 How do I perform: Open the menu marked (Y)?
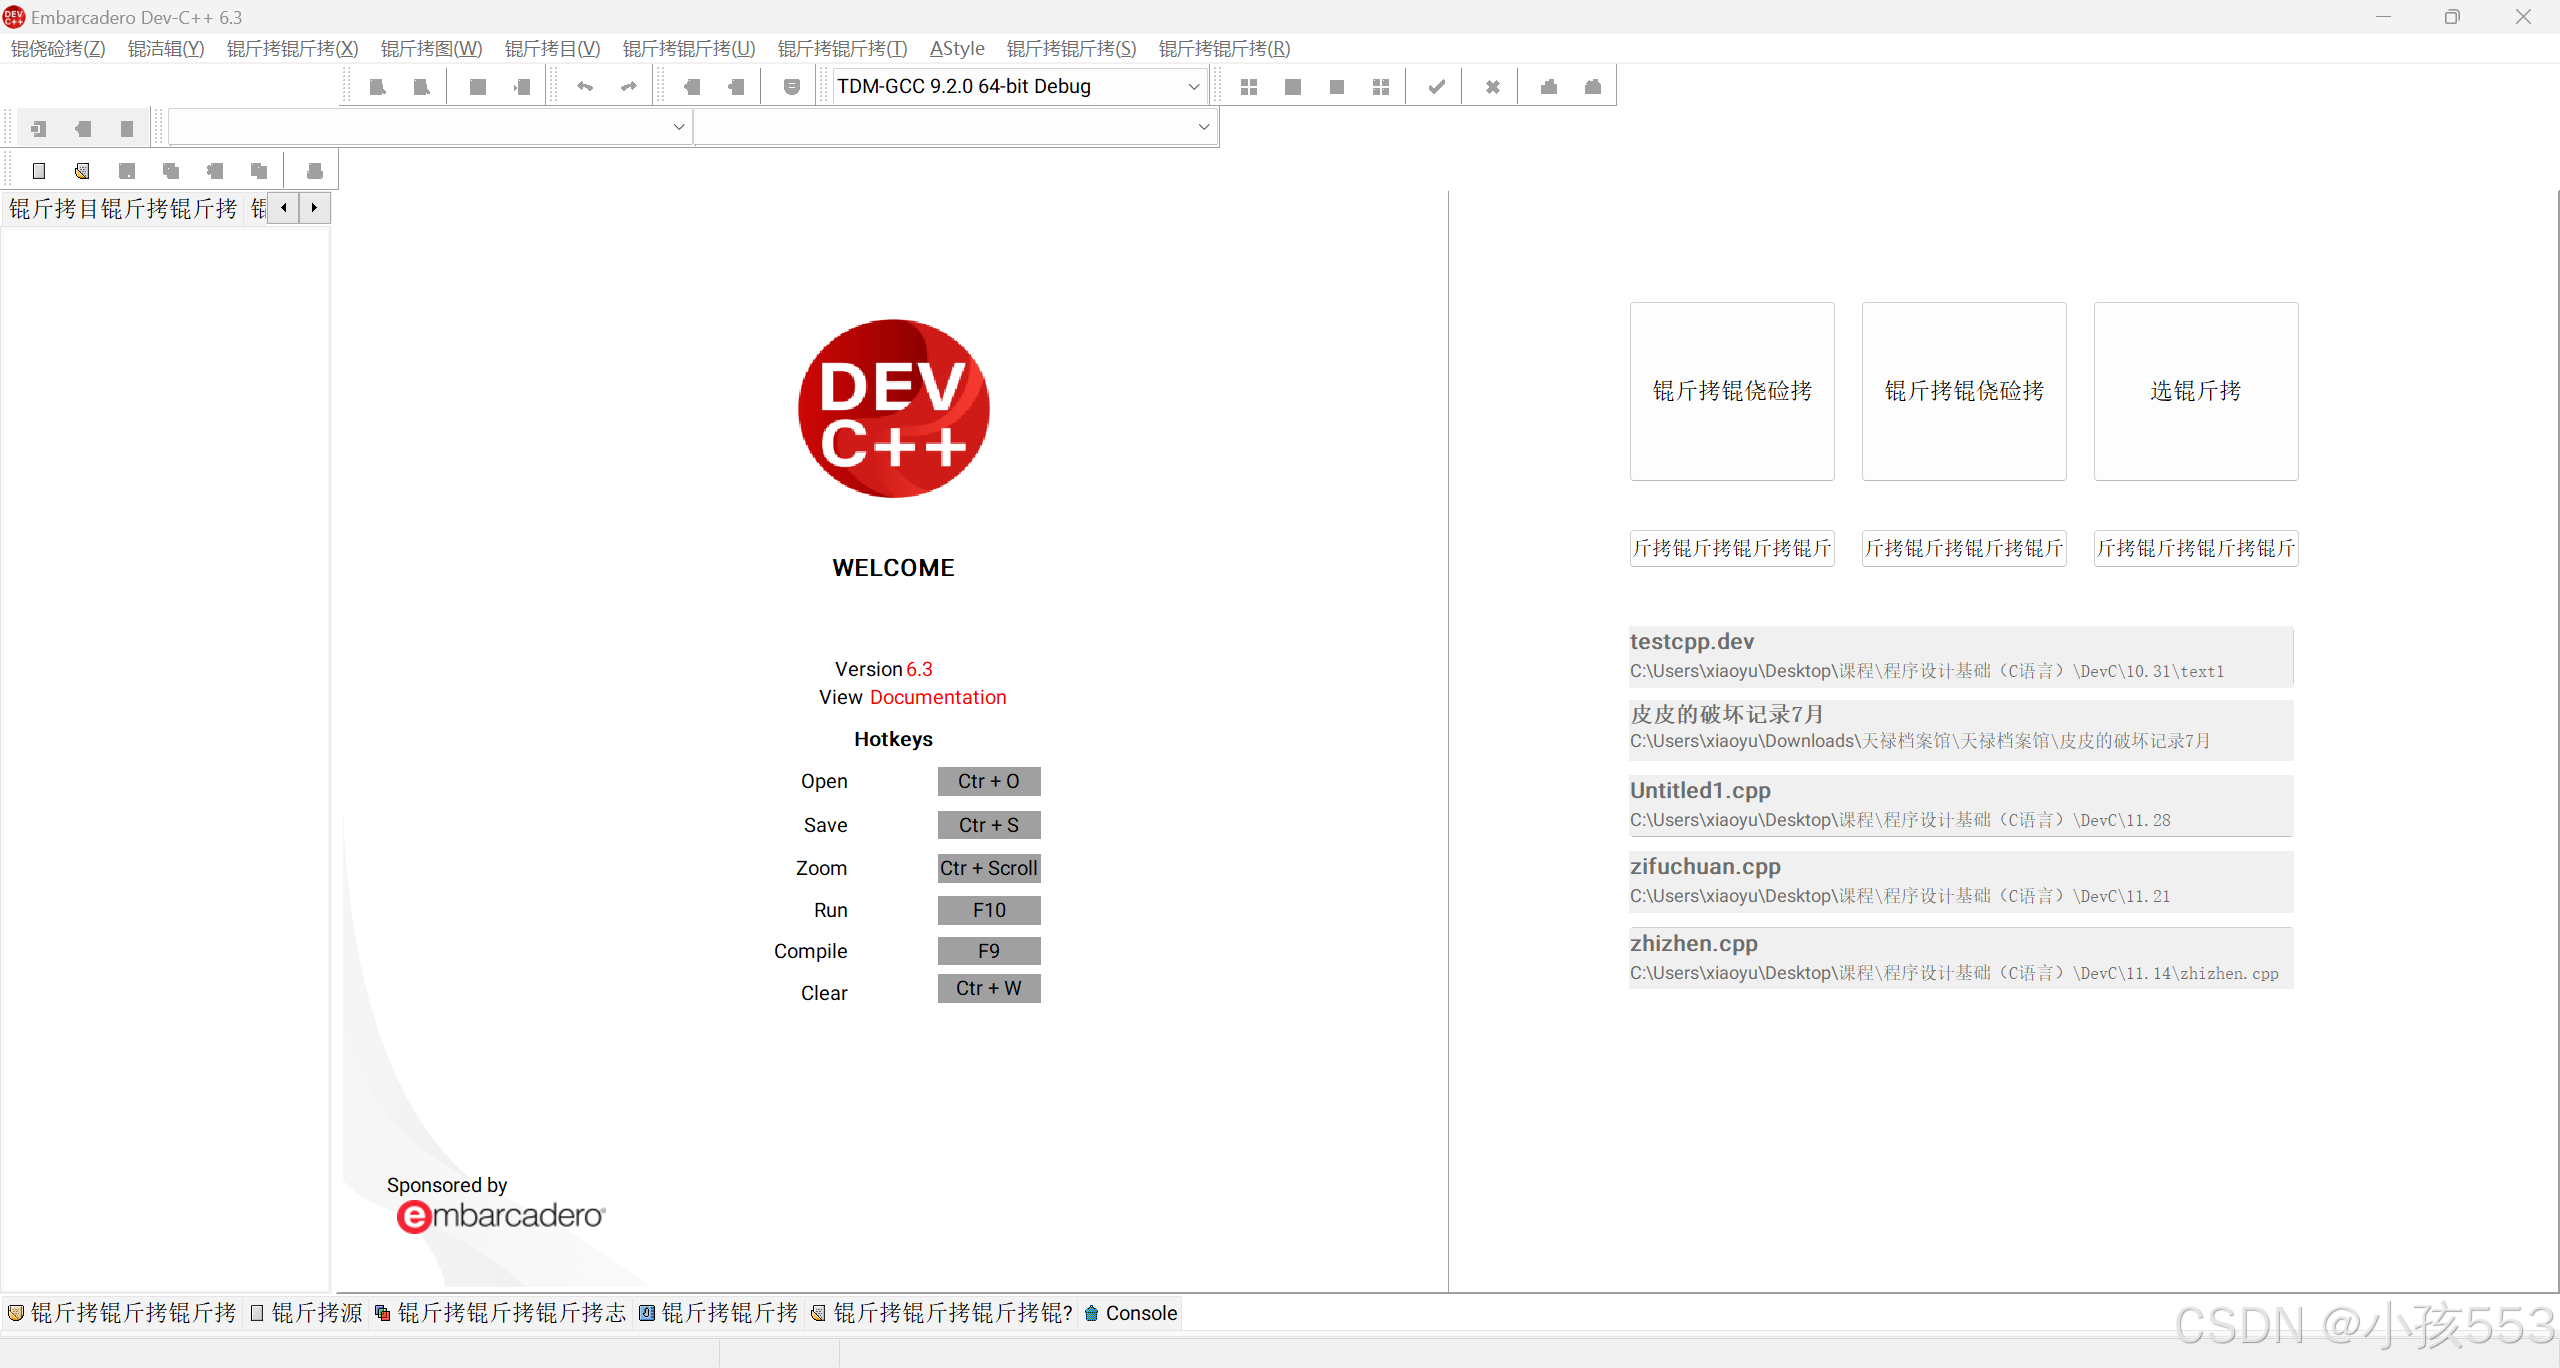[166, 49]
